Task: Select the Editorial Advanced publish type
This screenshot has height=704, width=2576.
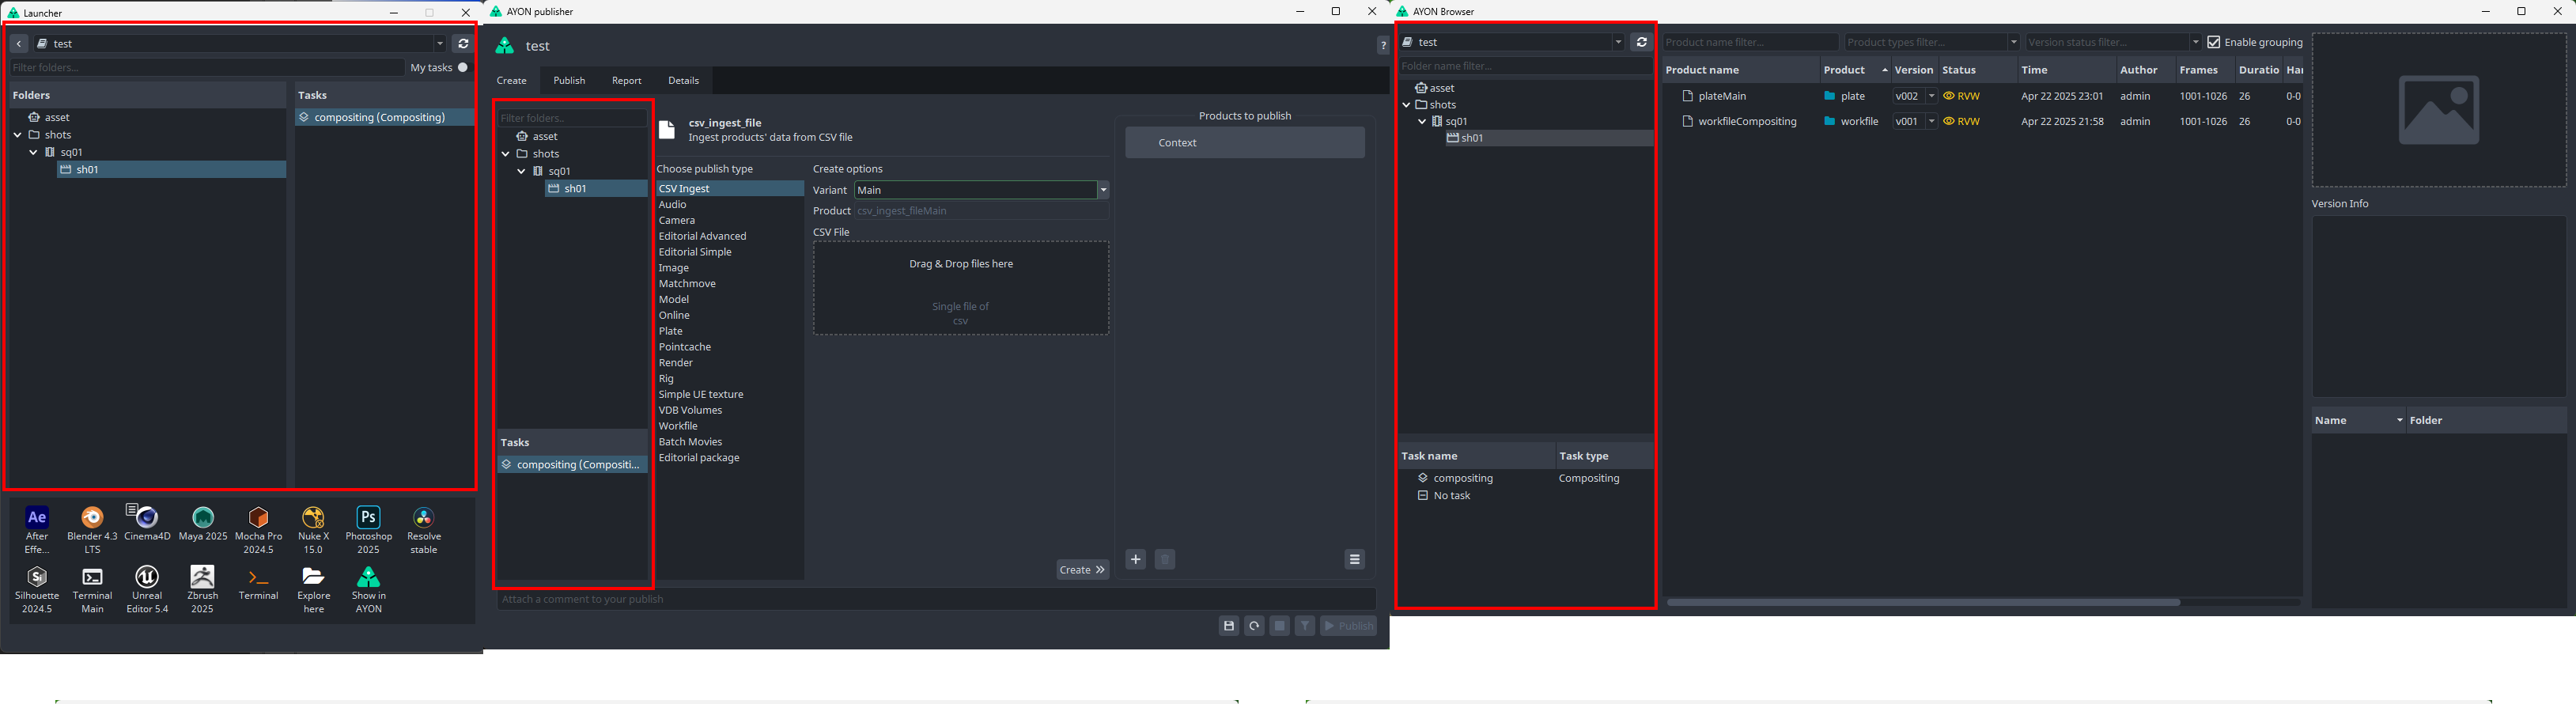Action: pyautogui.click(x=729, y=236)
